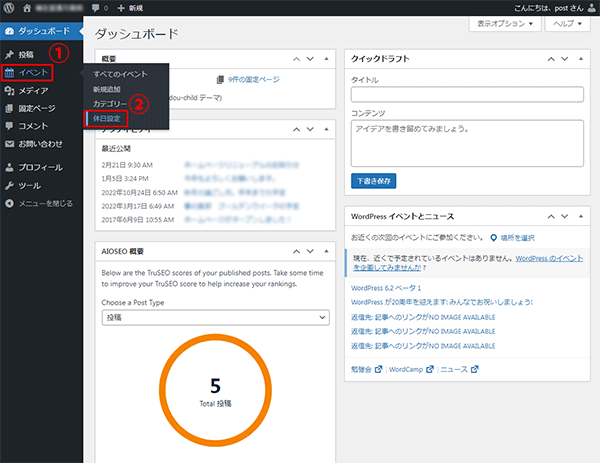Collapse the WordPress イベントとニュース panel
The width and height of the screenshot is (600, 463).
(x=581, y=217)
